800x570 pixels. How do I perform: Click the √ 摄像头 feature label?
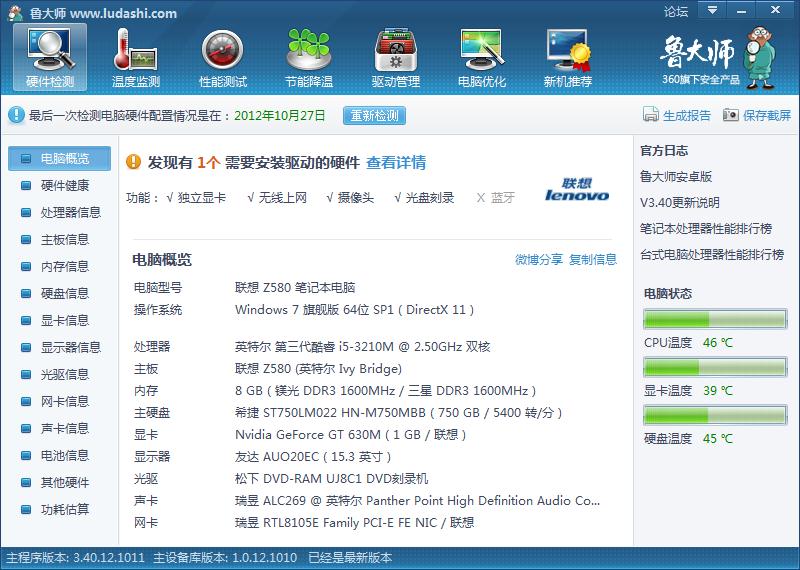click(350, 197)
